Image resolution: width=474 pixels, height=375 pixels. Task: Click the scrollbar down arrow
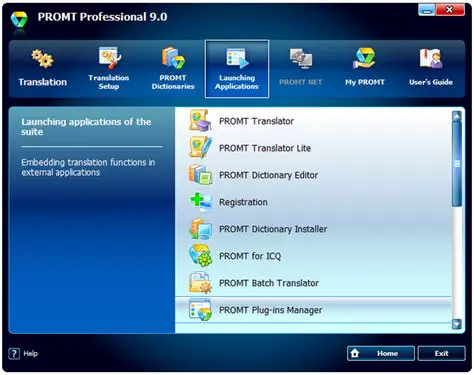[457, 324]
